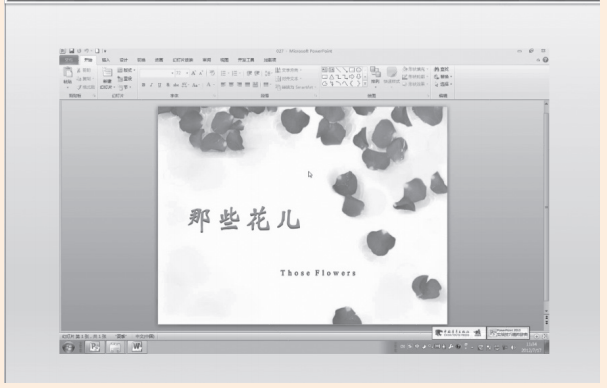Click the New Slide icon
The height and width of the screenshot is (388, 607).
107,72
